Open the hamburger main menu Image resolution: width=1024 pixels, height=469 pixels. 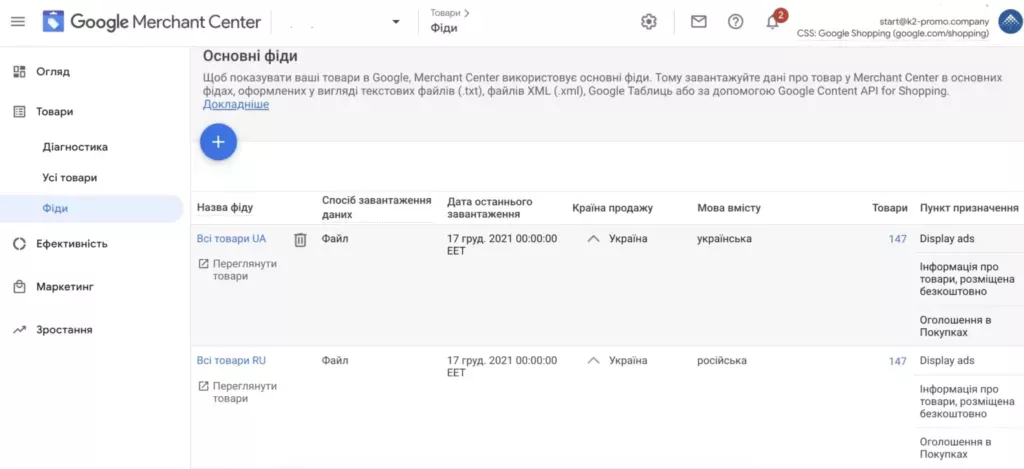(18, 22)
